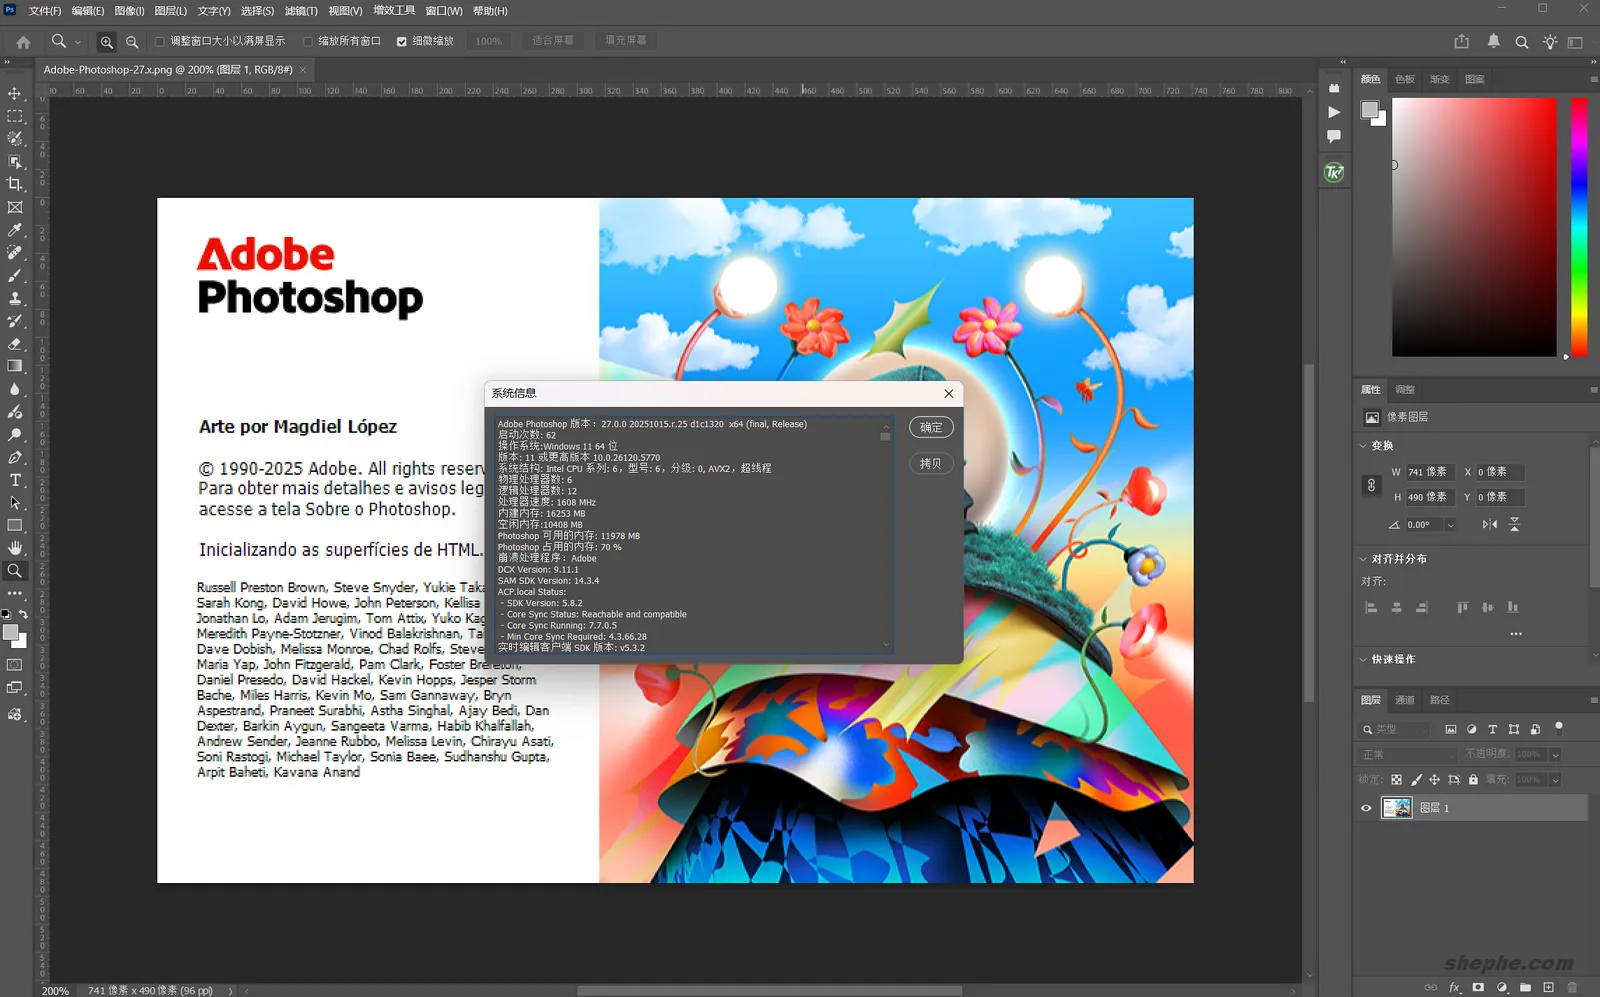Click the 拷贝 button to copy system info
The image size is (1600, 997).
[x=930, y=463]
